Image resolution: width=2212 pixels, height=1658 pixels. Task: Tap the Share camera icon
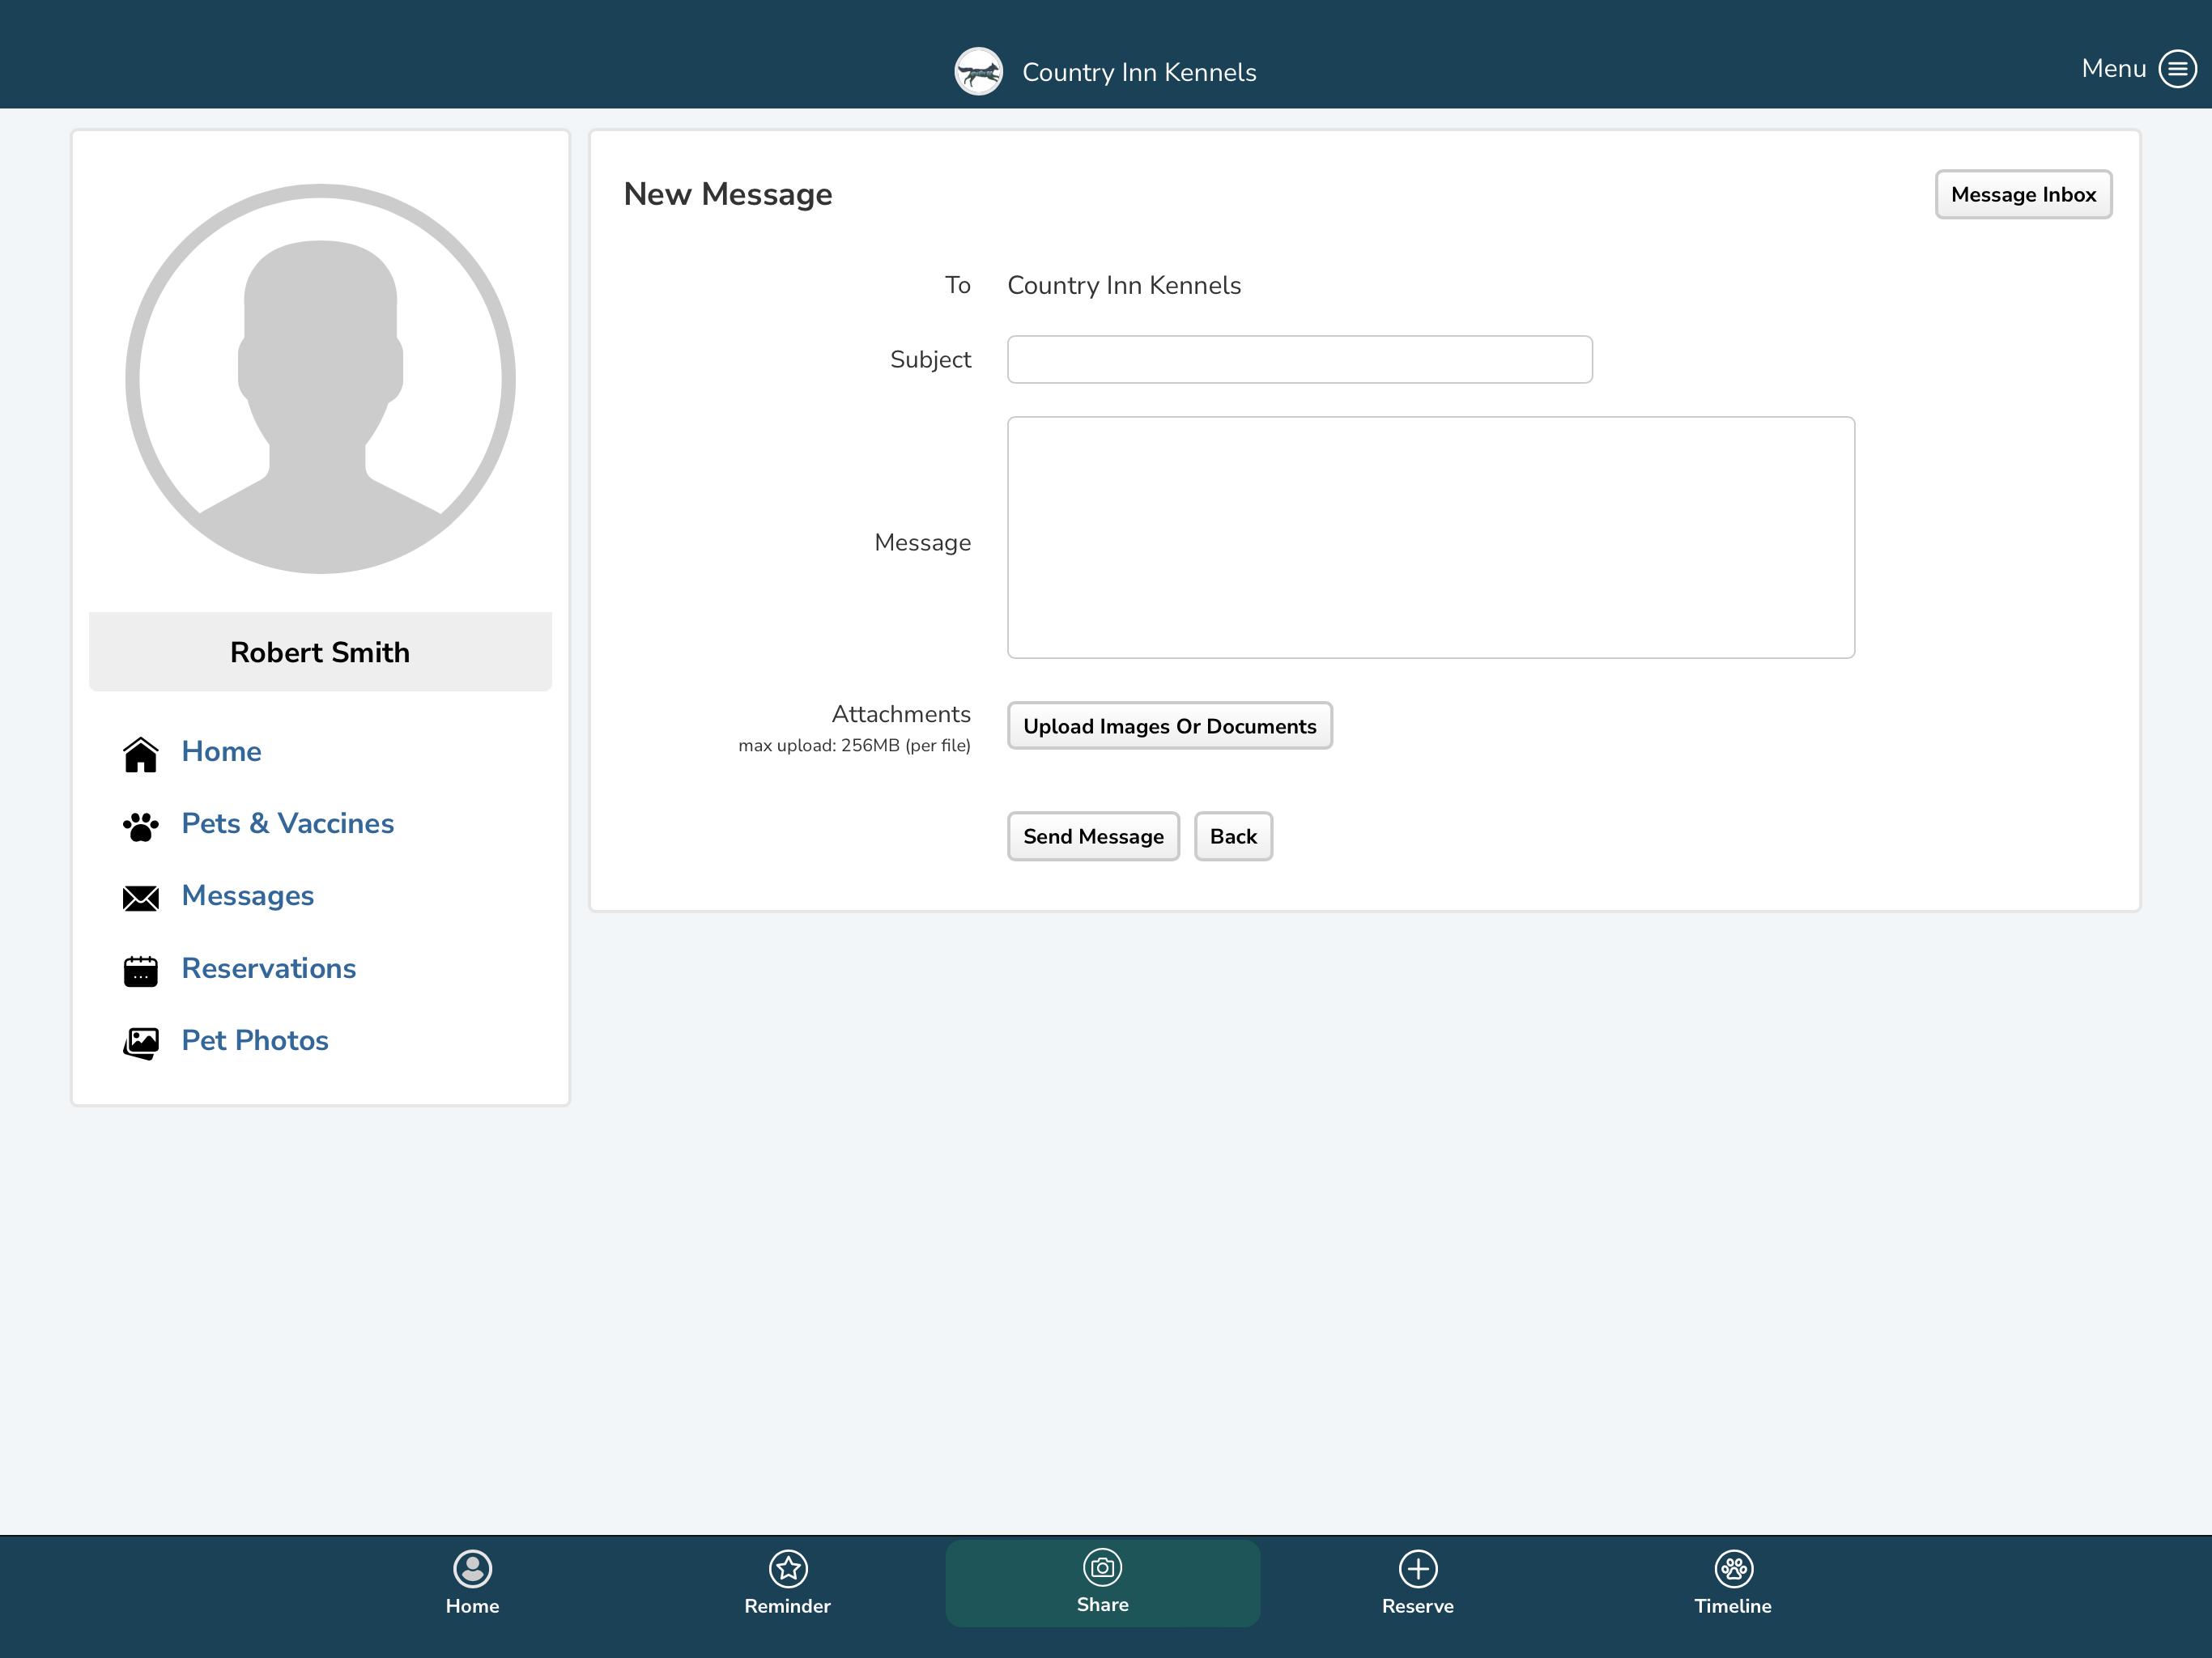point(1103,1567)
